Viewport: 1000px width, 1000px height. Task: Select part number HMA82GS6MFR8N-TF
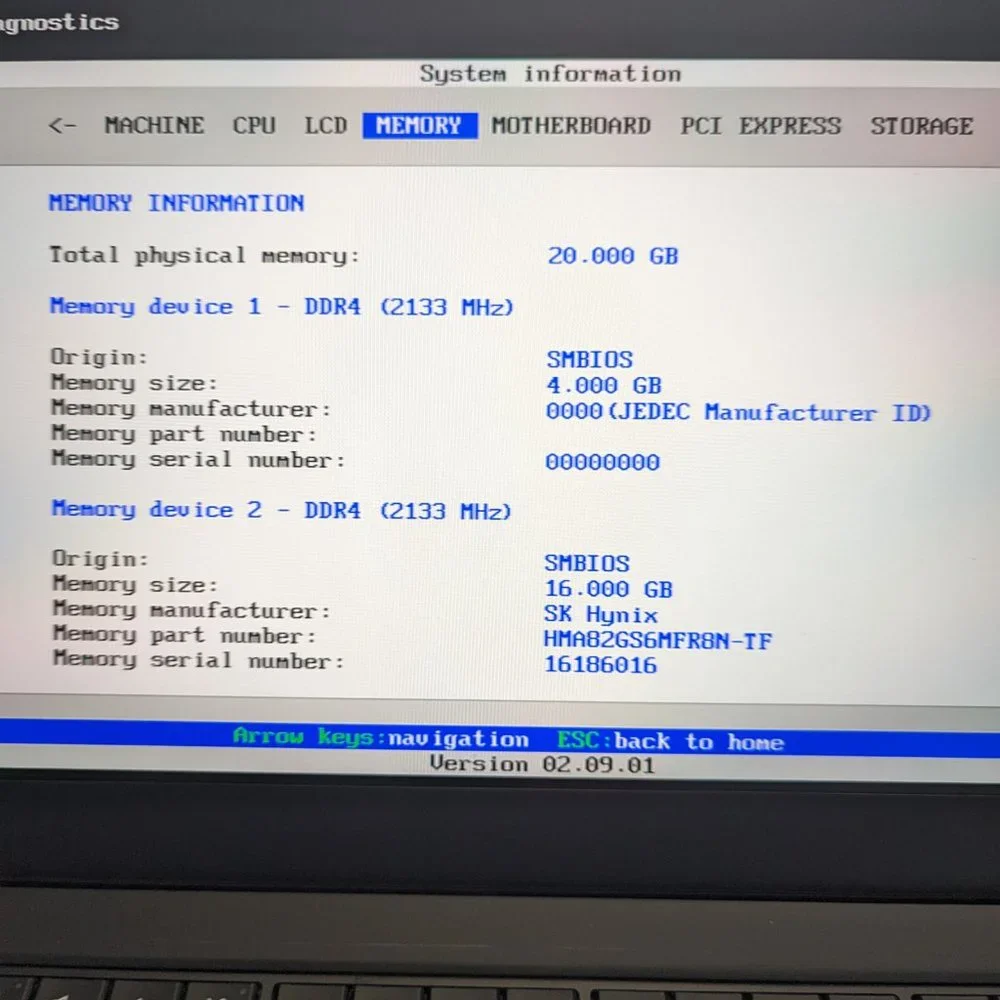(658, 640)
